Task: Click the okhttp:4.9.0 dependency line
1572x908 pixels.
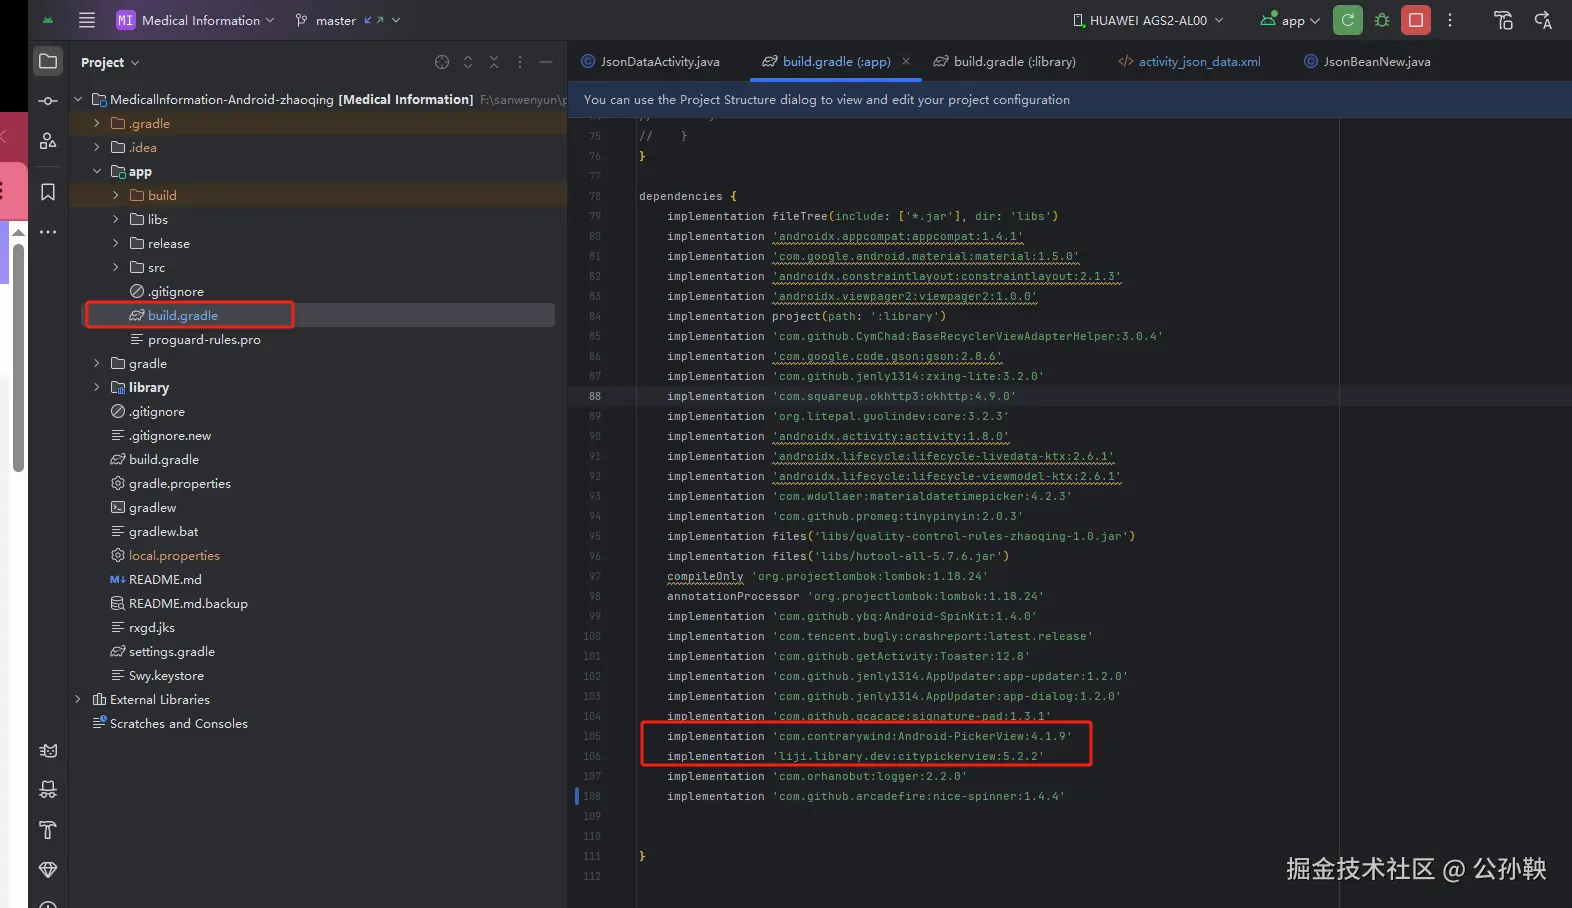Action: pos(841,396)
